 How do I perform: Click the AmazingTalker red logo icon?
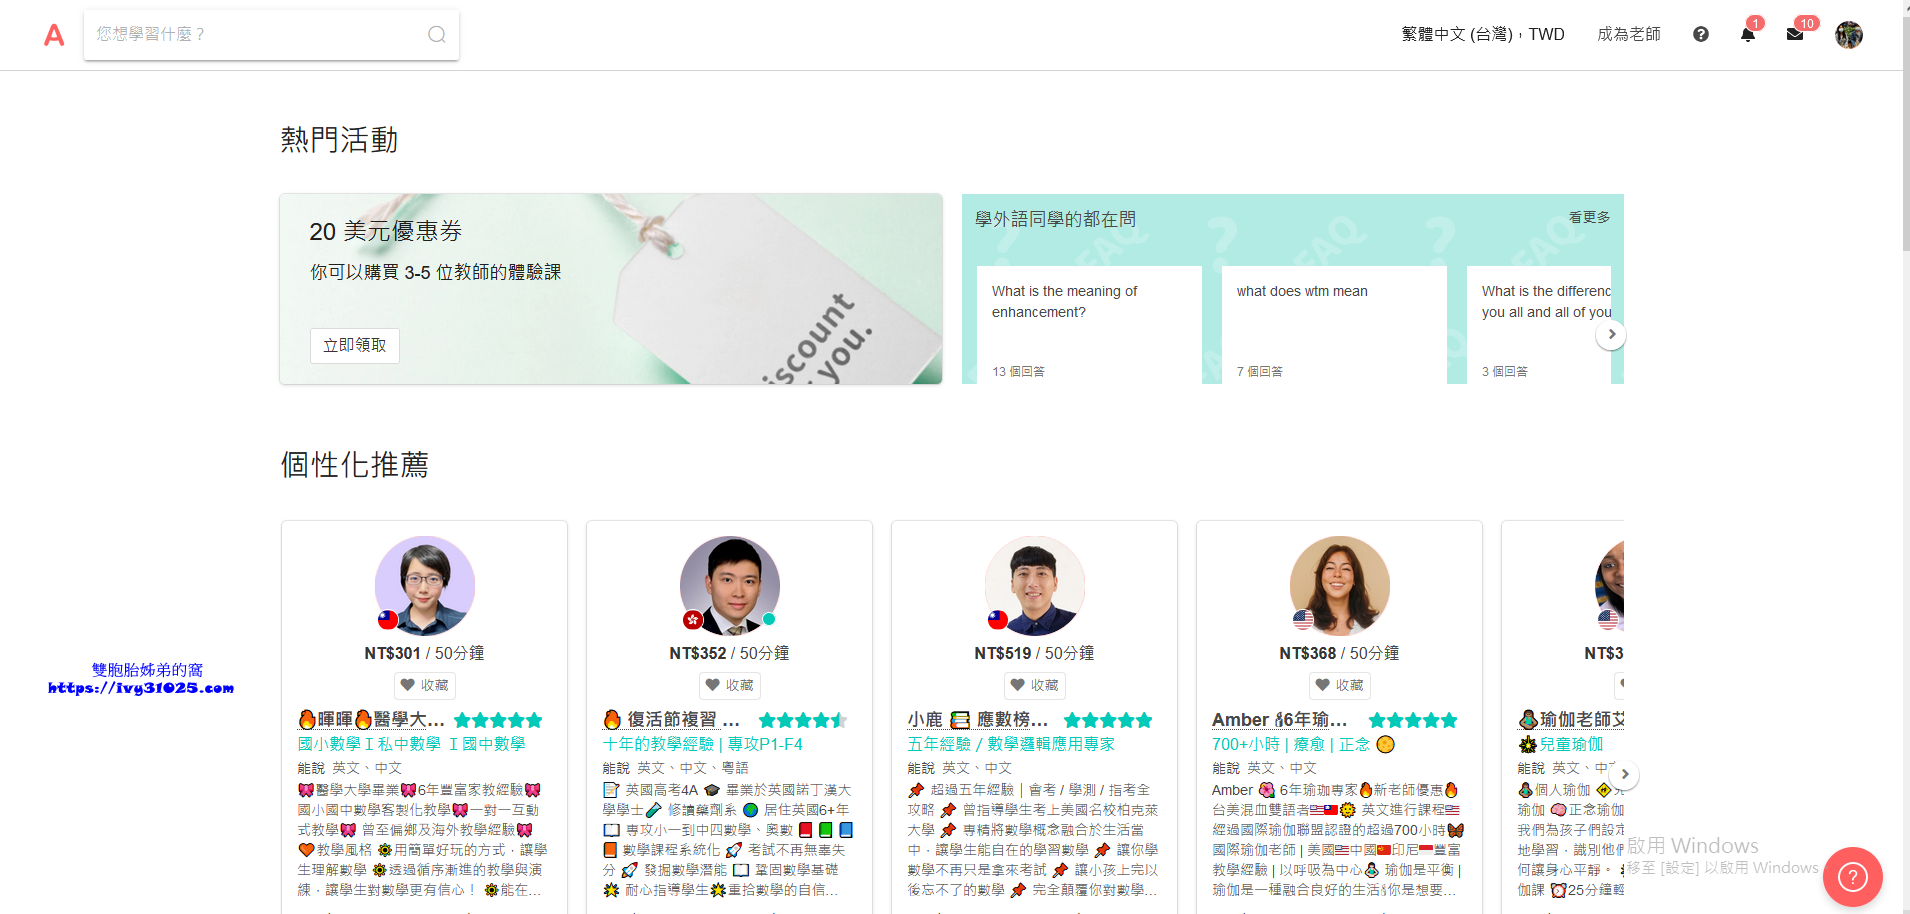54,35
